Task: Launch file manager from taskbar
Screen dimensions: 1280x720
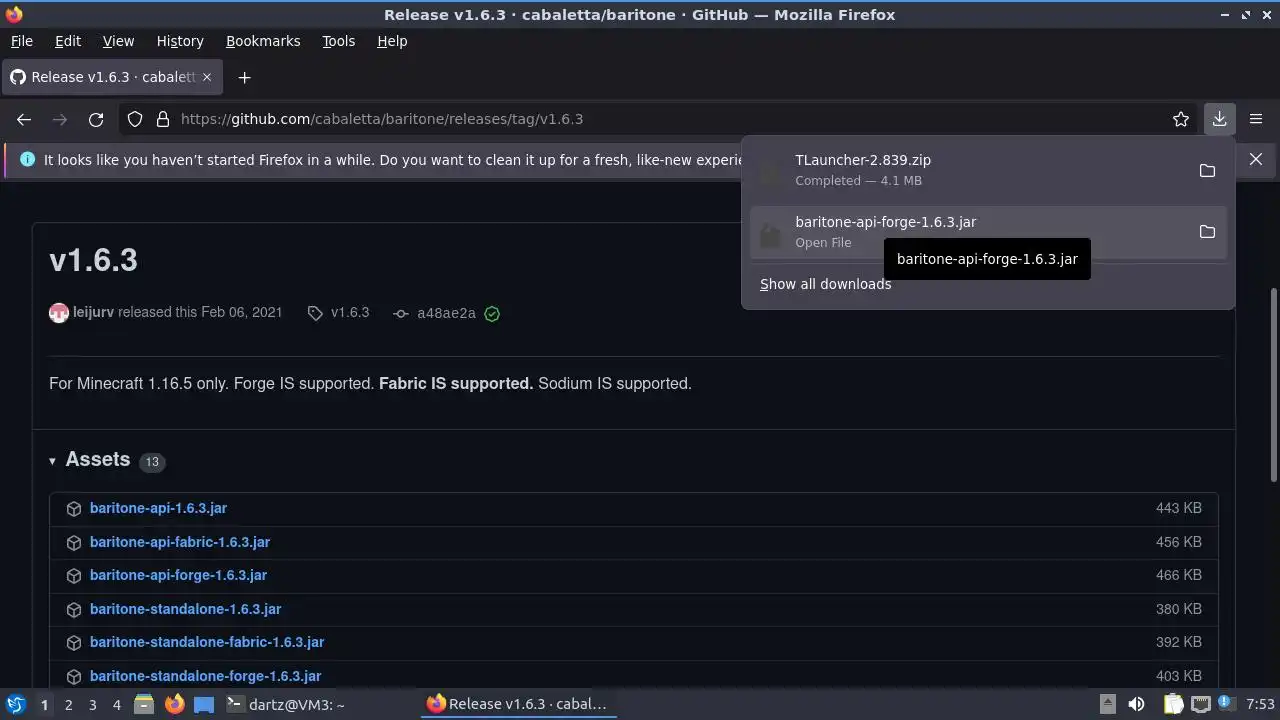Action: point(144,704)
